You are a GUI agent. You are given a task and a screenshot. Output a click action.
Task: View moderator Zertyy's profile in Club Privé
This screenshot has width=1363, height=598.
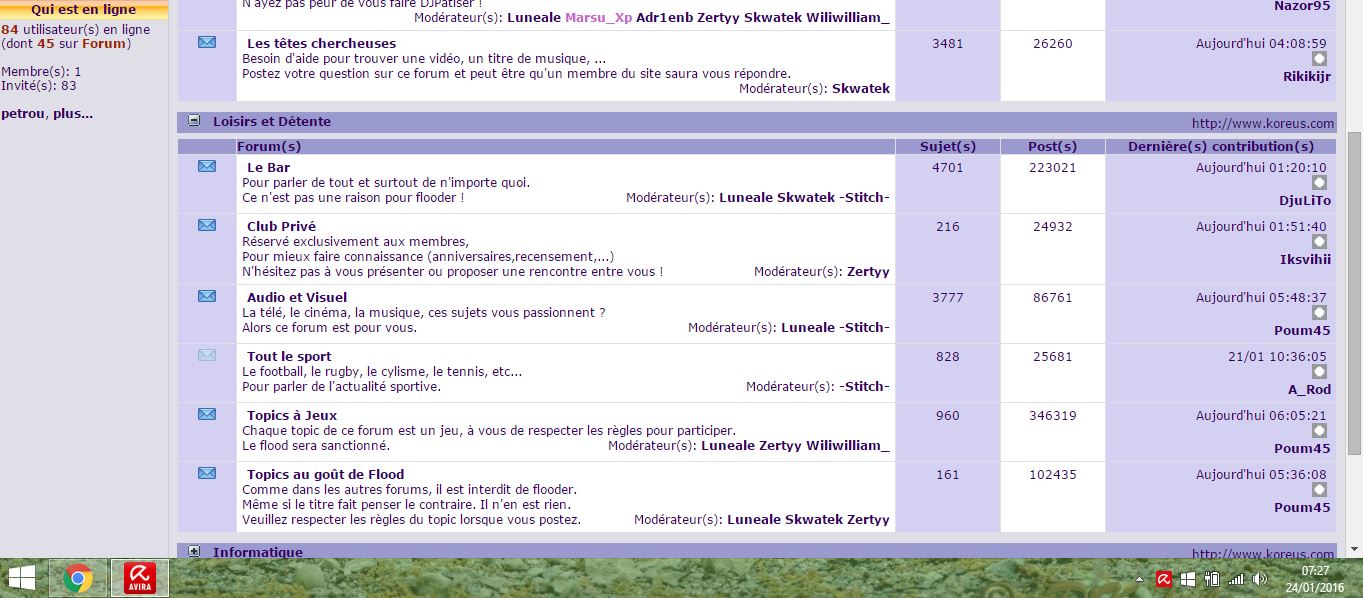pyautogui.click(x=867, y=271)
